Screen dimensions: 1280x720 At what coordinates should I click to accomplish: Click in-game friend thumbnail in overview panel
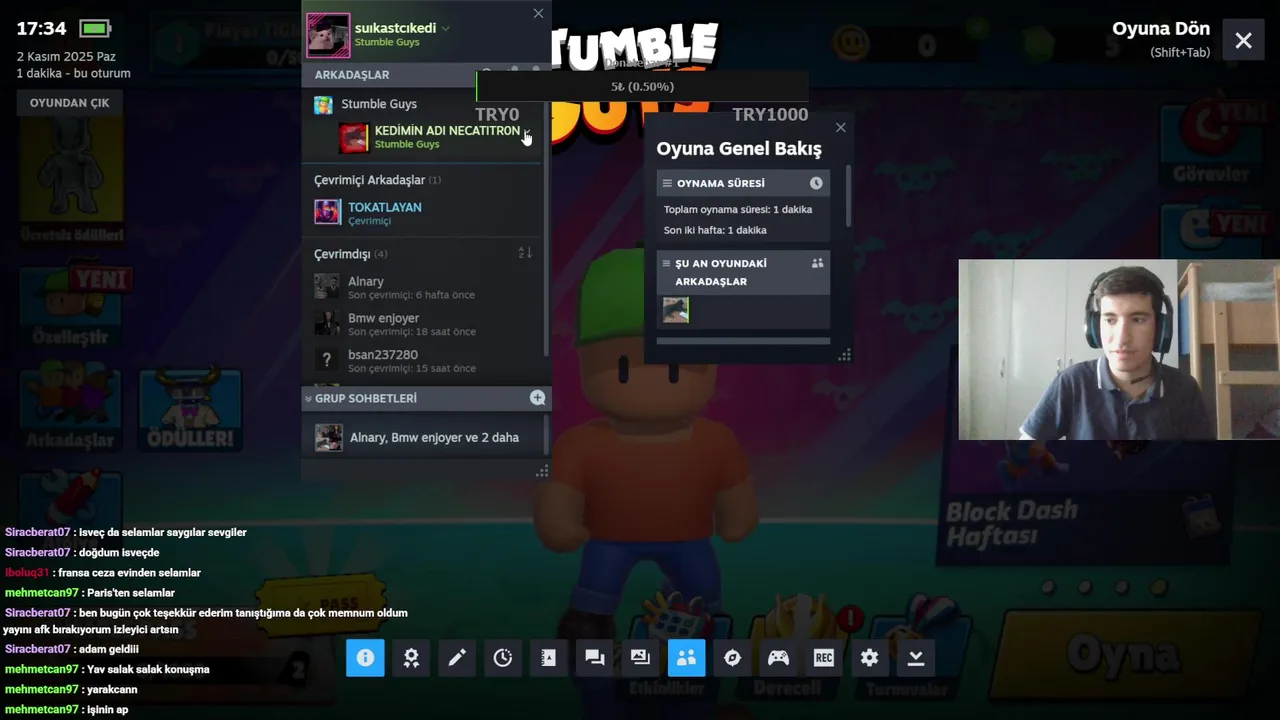click(x=676, y=310)
